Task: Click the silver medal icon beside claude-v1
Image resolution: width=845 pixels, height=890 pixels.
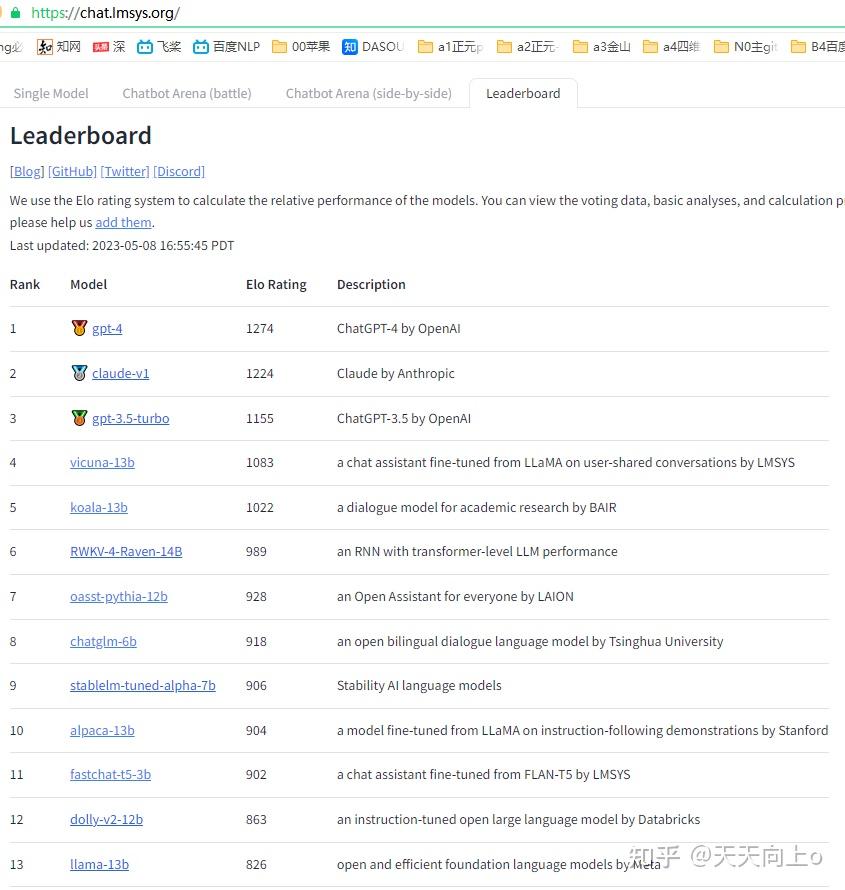Action: (x=79, y=373)
